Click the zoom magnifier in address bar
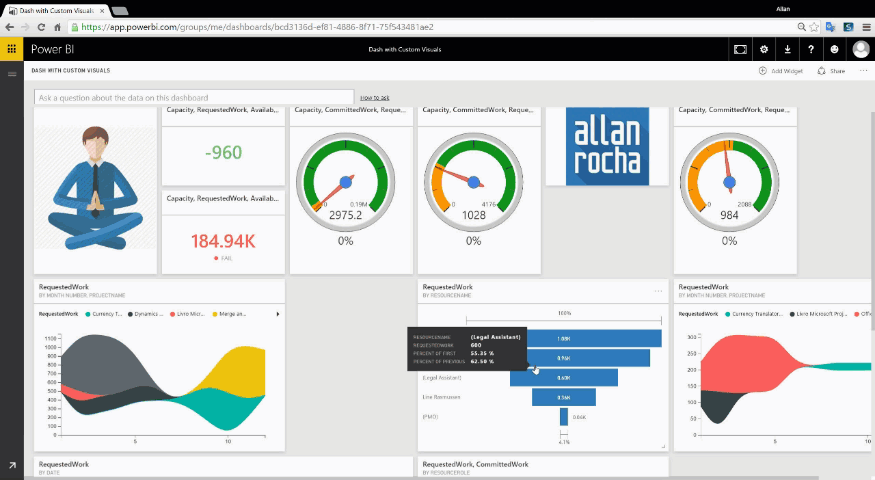 pos(801,27)
